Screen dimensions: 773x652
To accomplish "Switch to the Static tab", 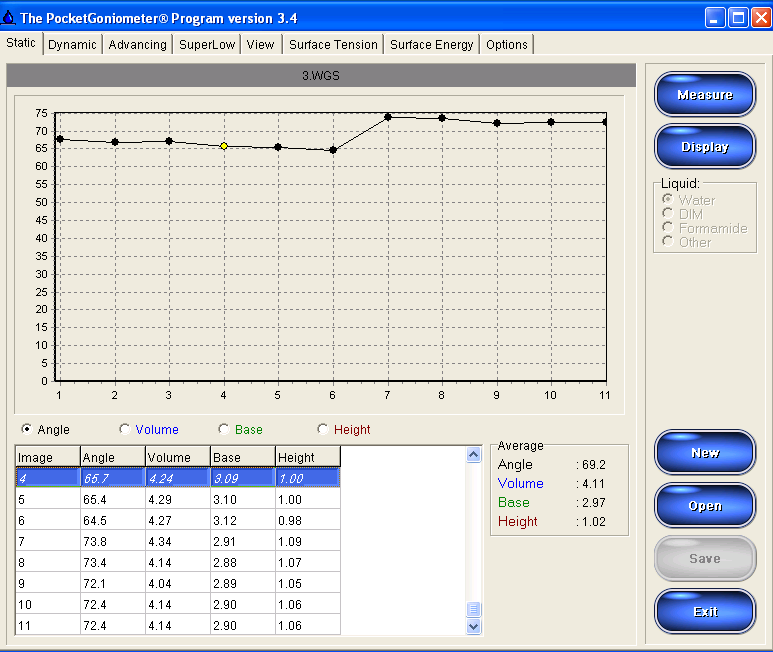I will 21,43.
